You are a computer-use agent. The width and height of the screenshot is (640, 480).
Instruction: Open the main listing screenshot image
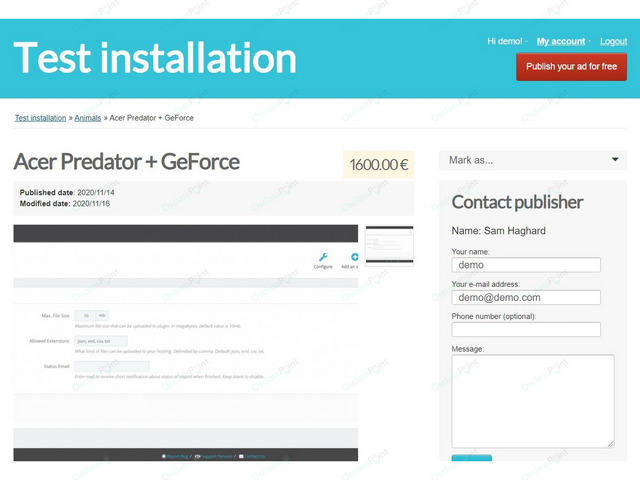(186, 343)
